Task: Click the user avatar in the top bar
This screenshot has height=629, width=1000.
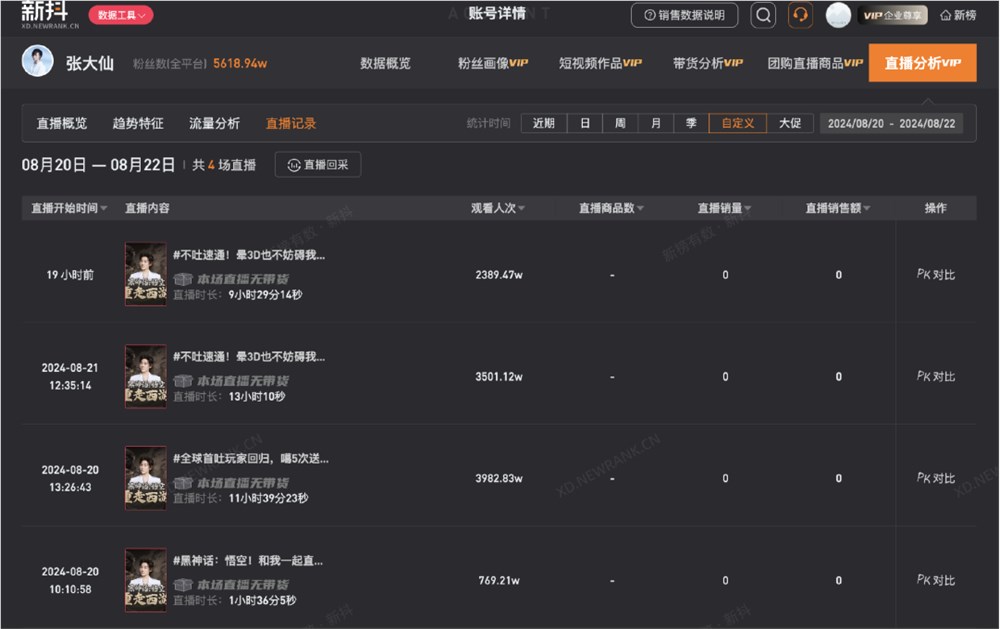Action: pos(836,15)
